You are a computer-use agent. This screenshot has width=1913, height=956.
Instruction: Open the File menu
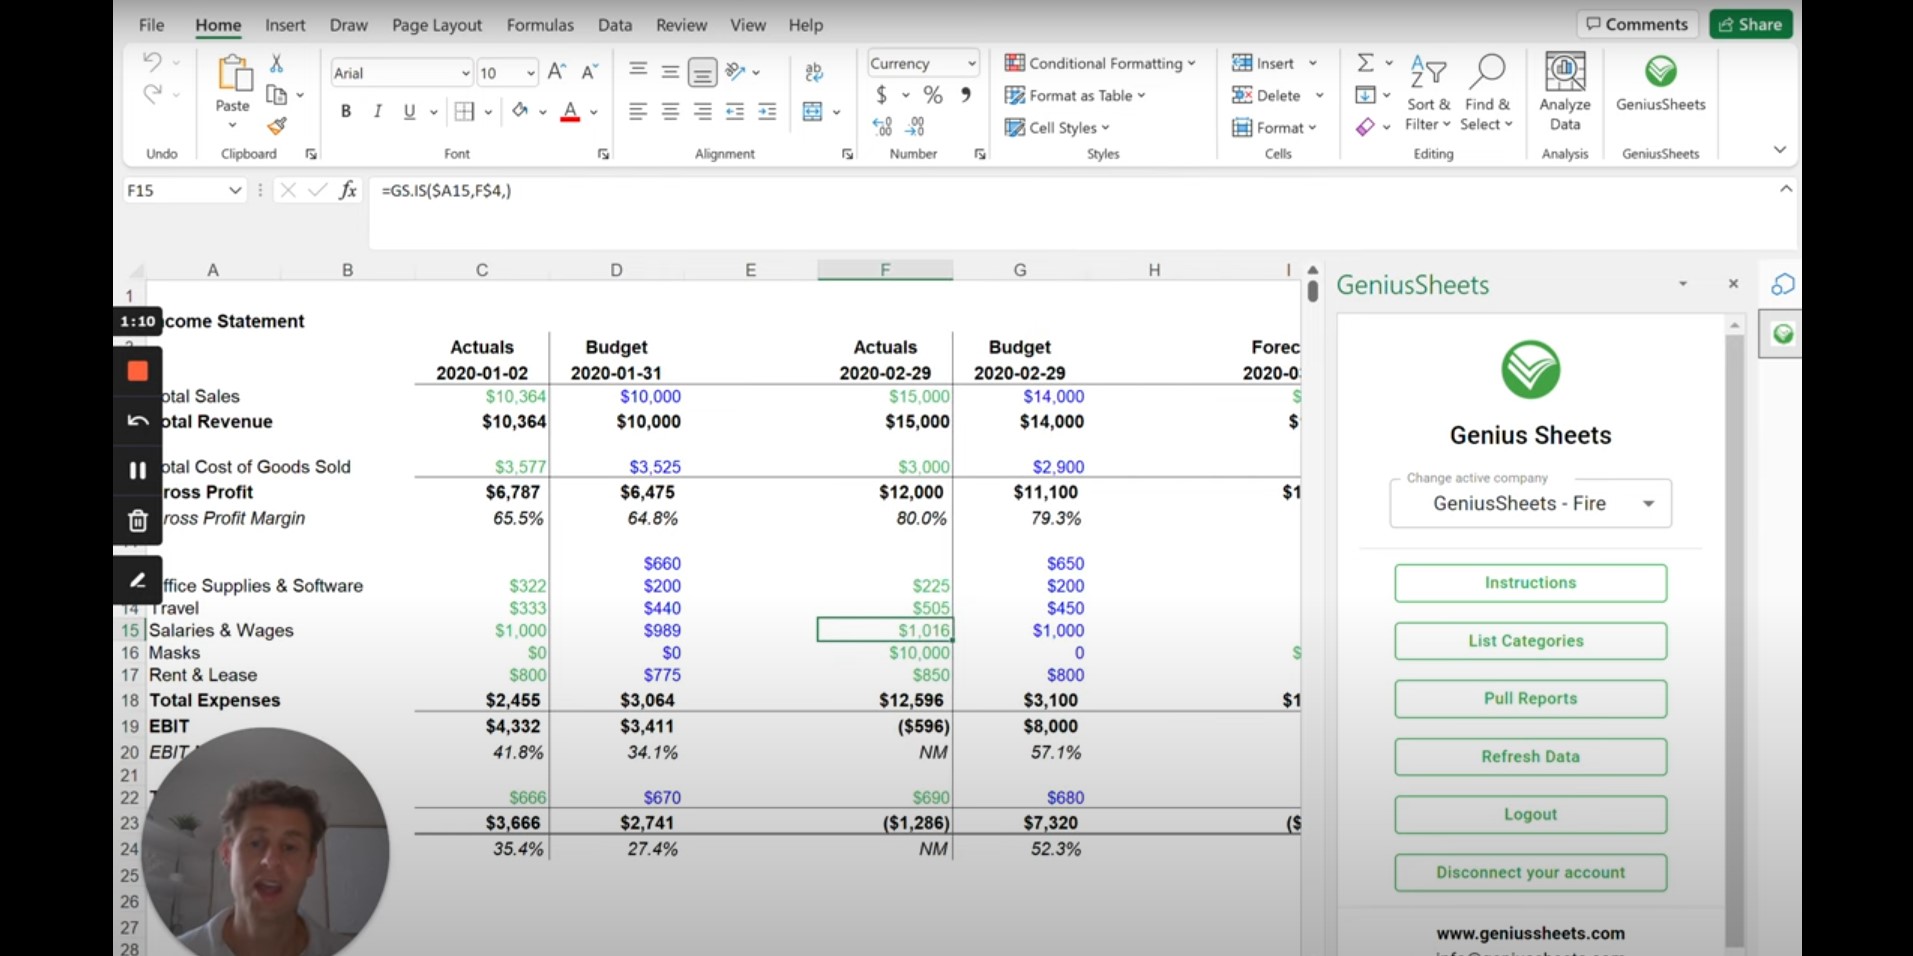[151, 25]
